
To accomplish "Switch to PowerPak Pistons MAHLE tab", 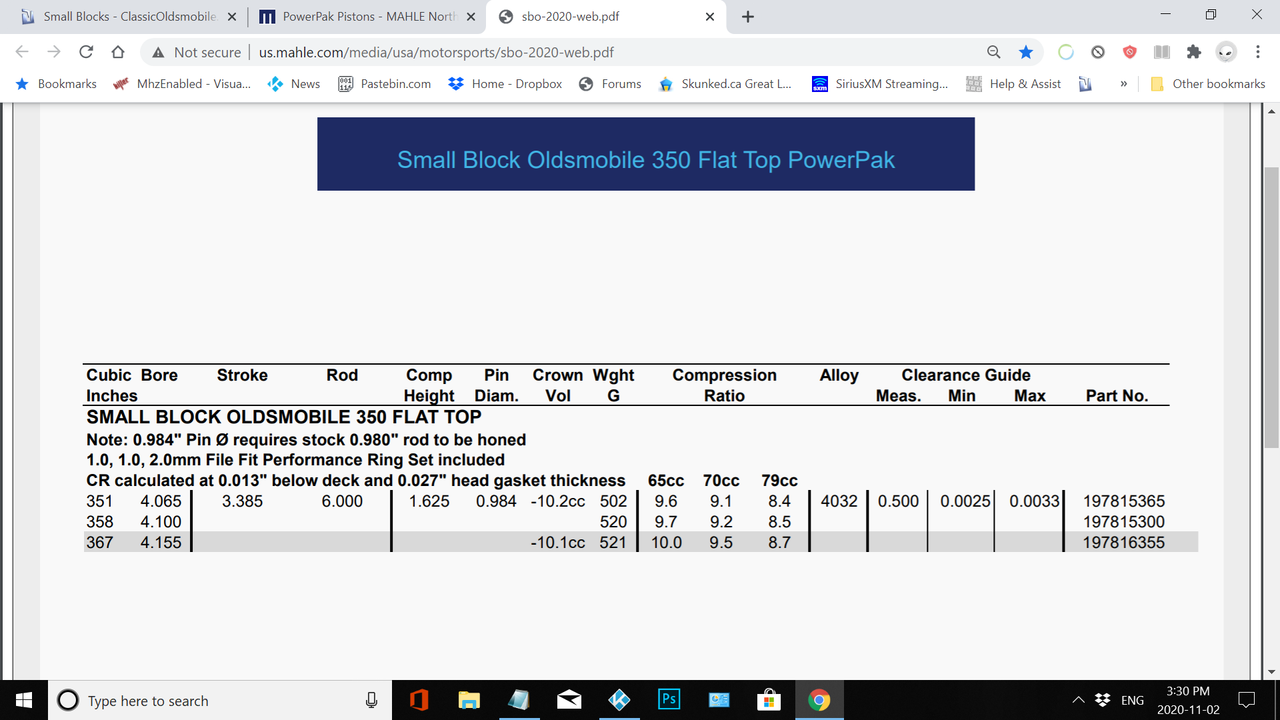I will point(367,17).
